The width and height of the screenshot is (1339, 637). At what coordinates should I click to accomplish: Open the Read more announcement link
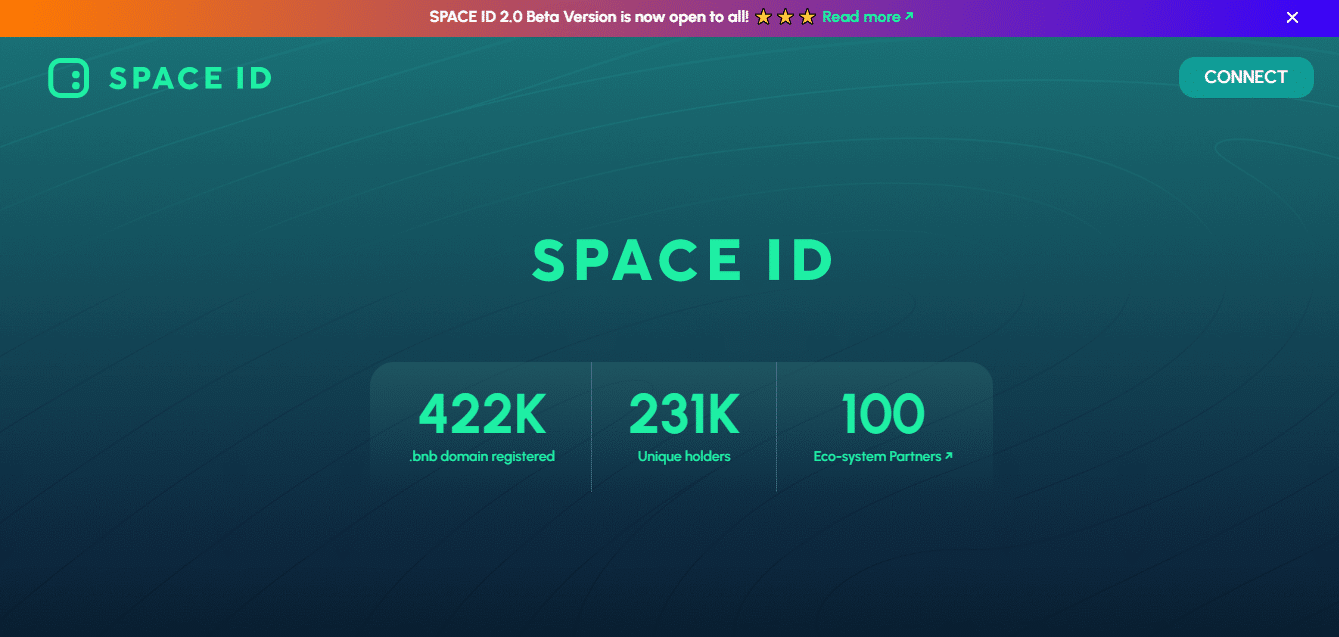[x=860, y=16]
